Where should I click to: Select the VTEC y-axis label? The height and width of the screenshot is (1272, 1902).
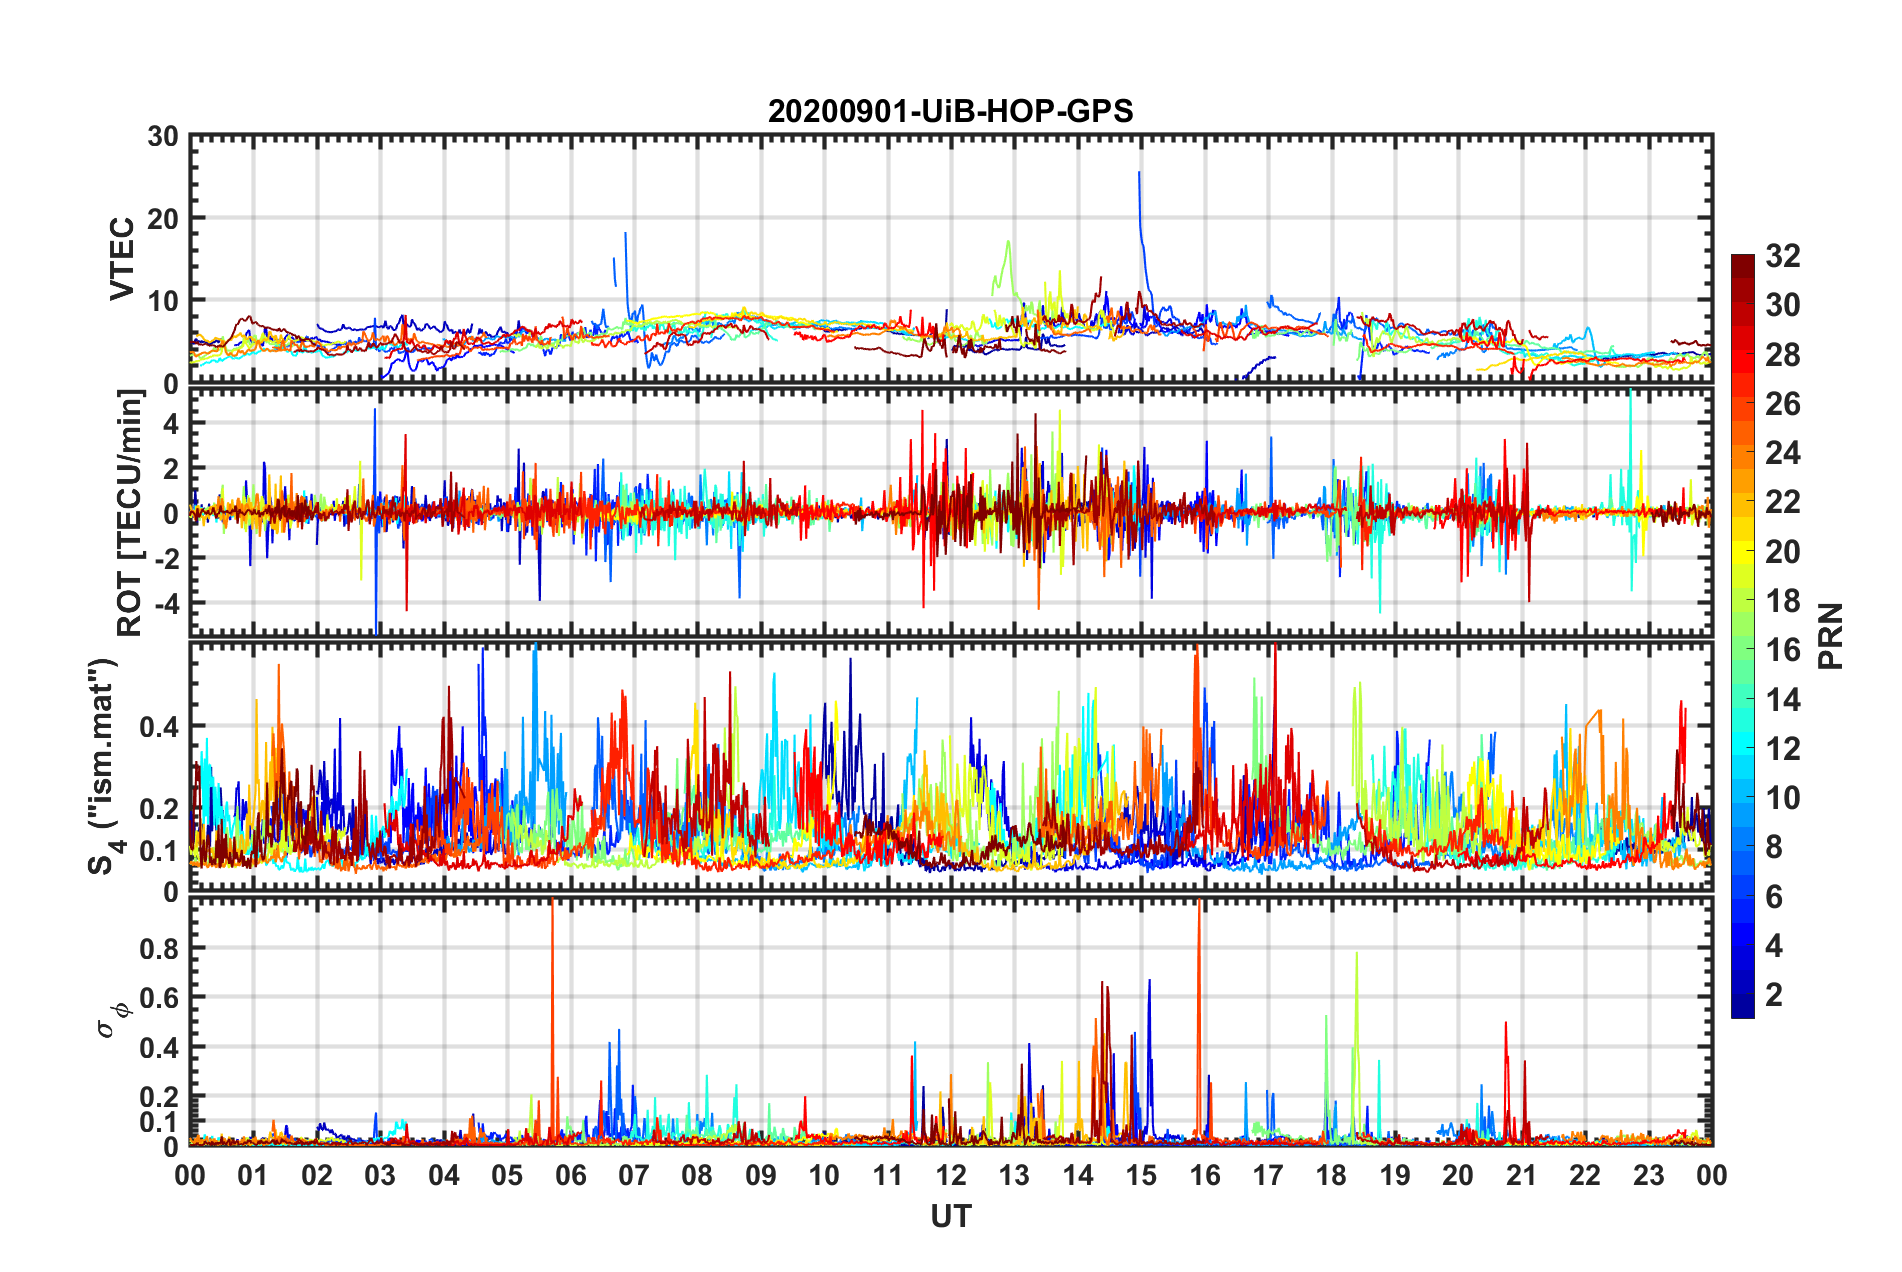pos(122,259)
